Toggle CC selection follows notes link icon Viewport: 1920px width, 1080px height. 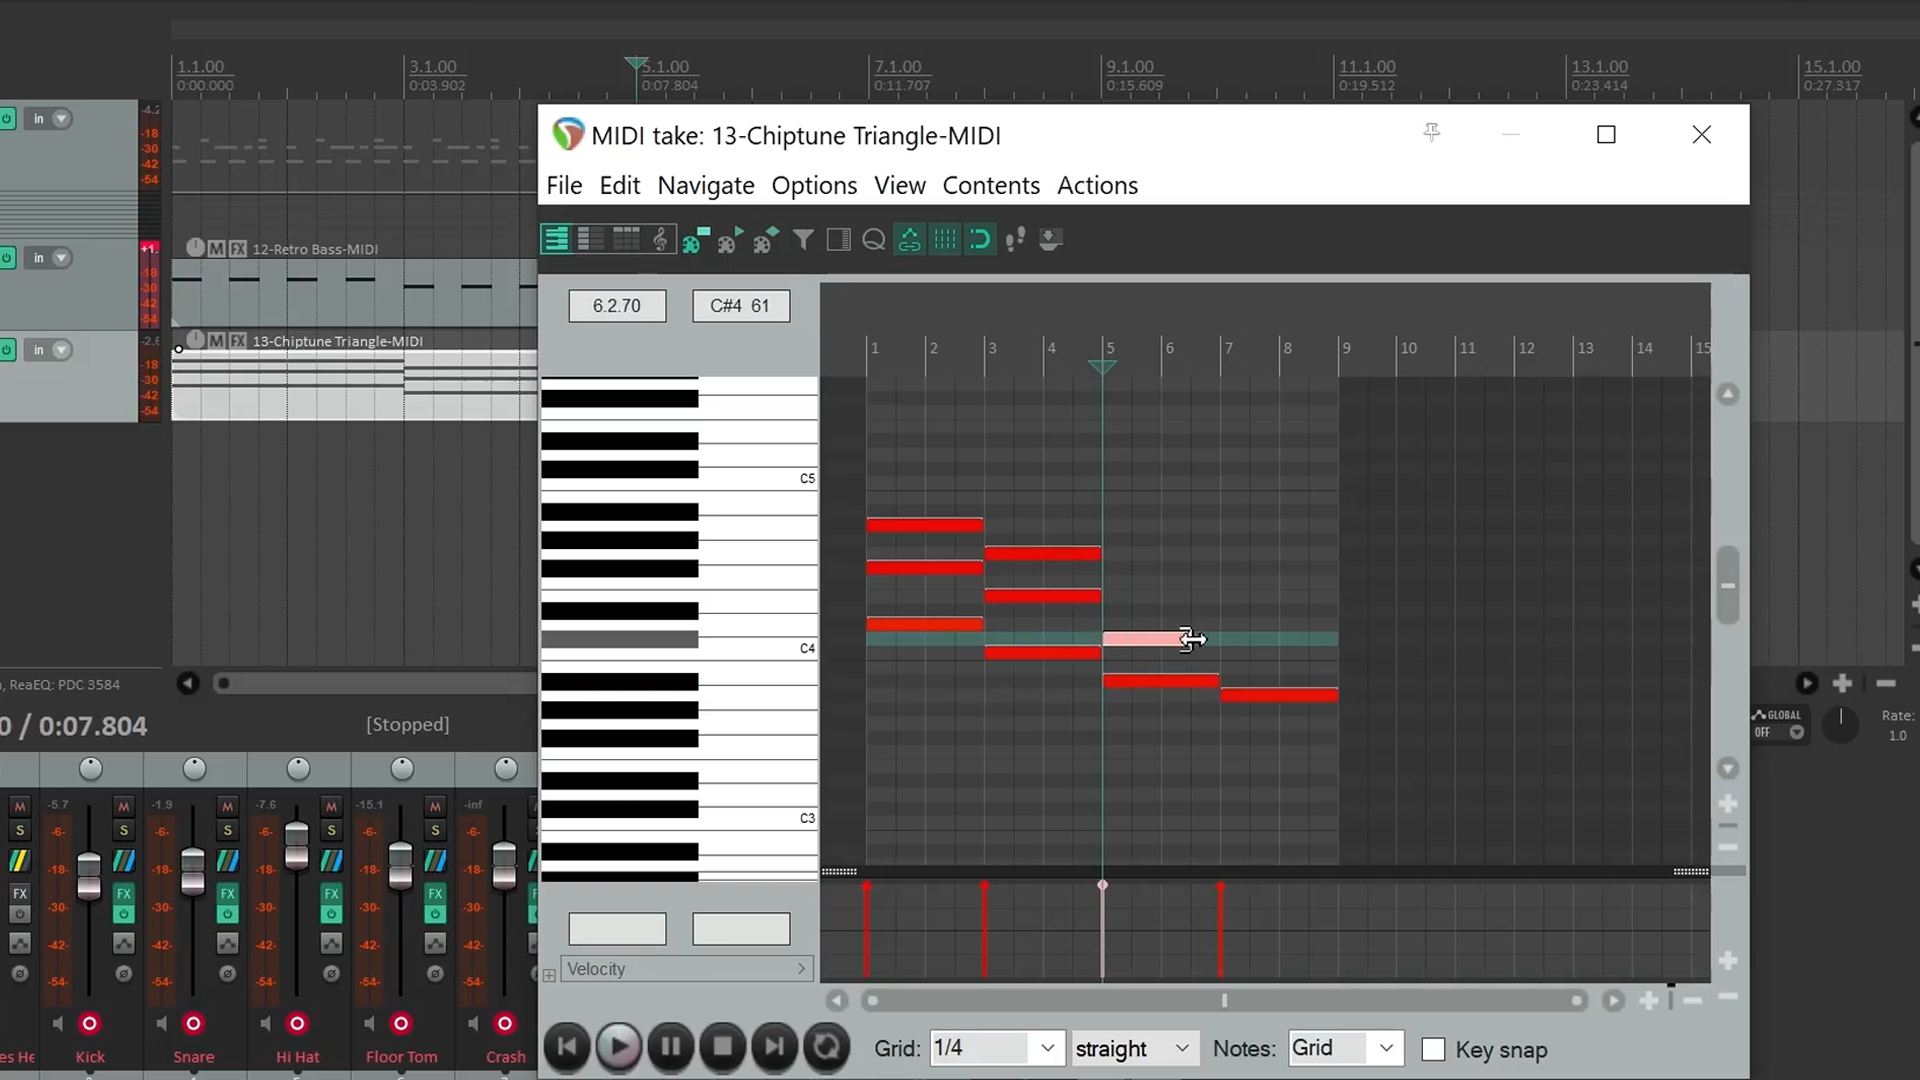tap(909, 239)
